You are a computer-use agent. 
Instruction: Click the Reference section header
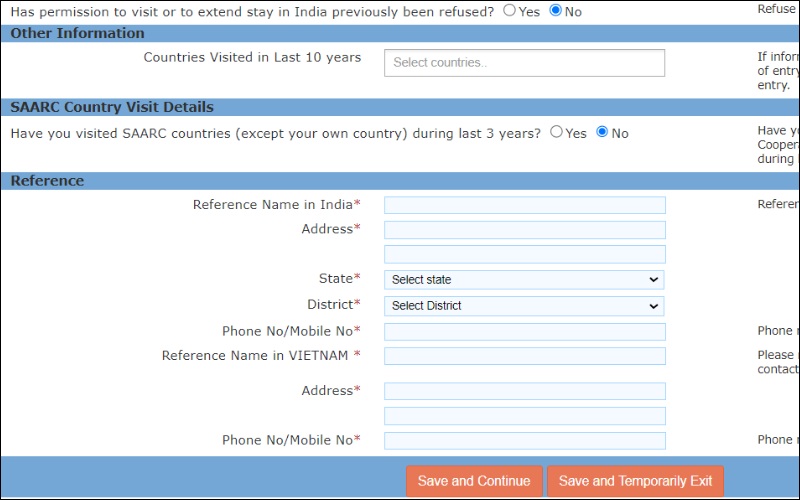click(x=48, y=181)
